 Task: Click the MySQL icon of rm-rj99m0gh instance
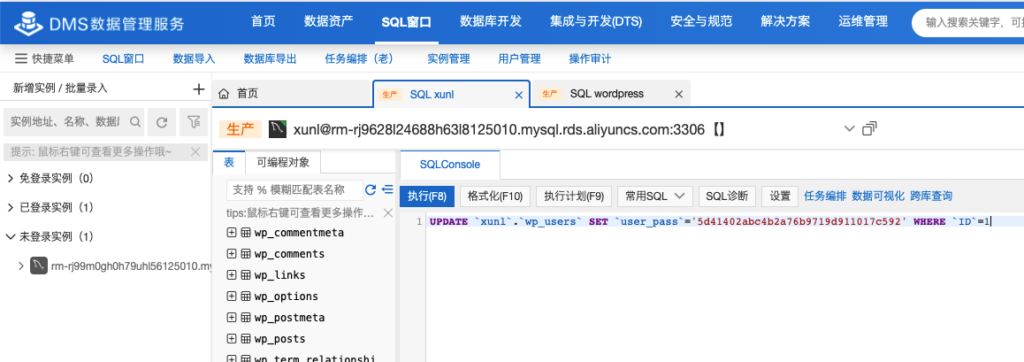tap(39, 266)
